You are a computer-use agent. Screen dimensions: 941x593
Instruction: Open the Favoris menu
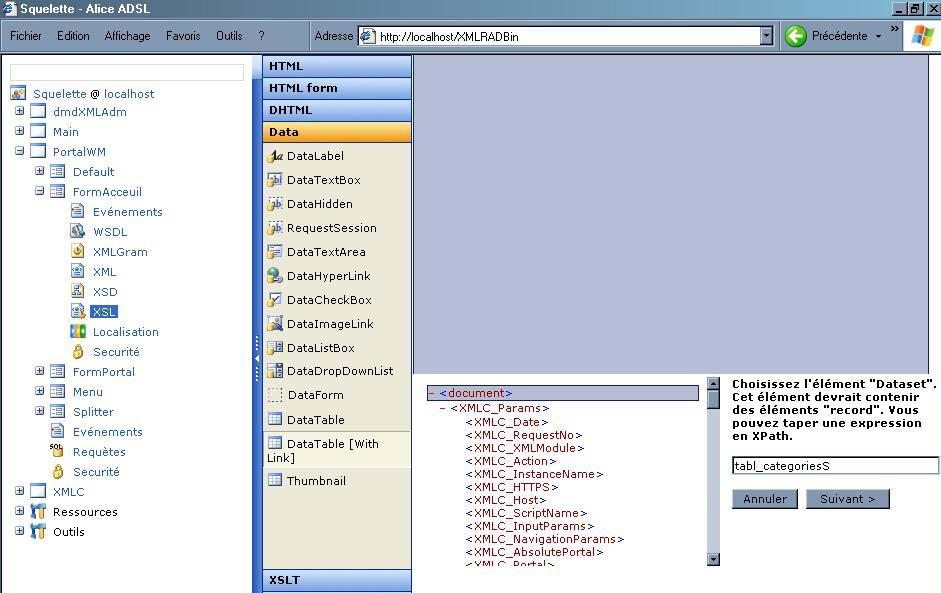coord(183,36)
